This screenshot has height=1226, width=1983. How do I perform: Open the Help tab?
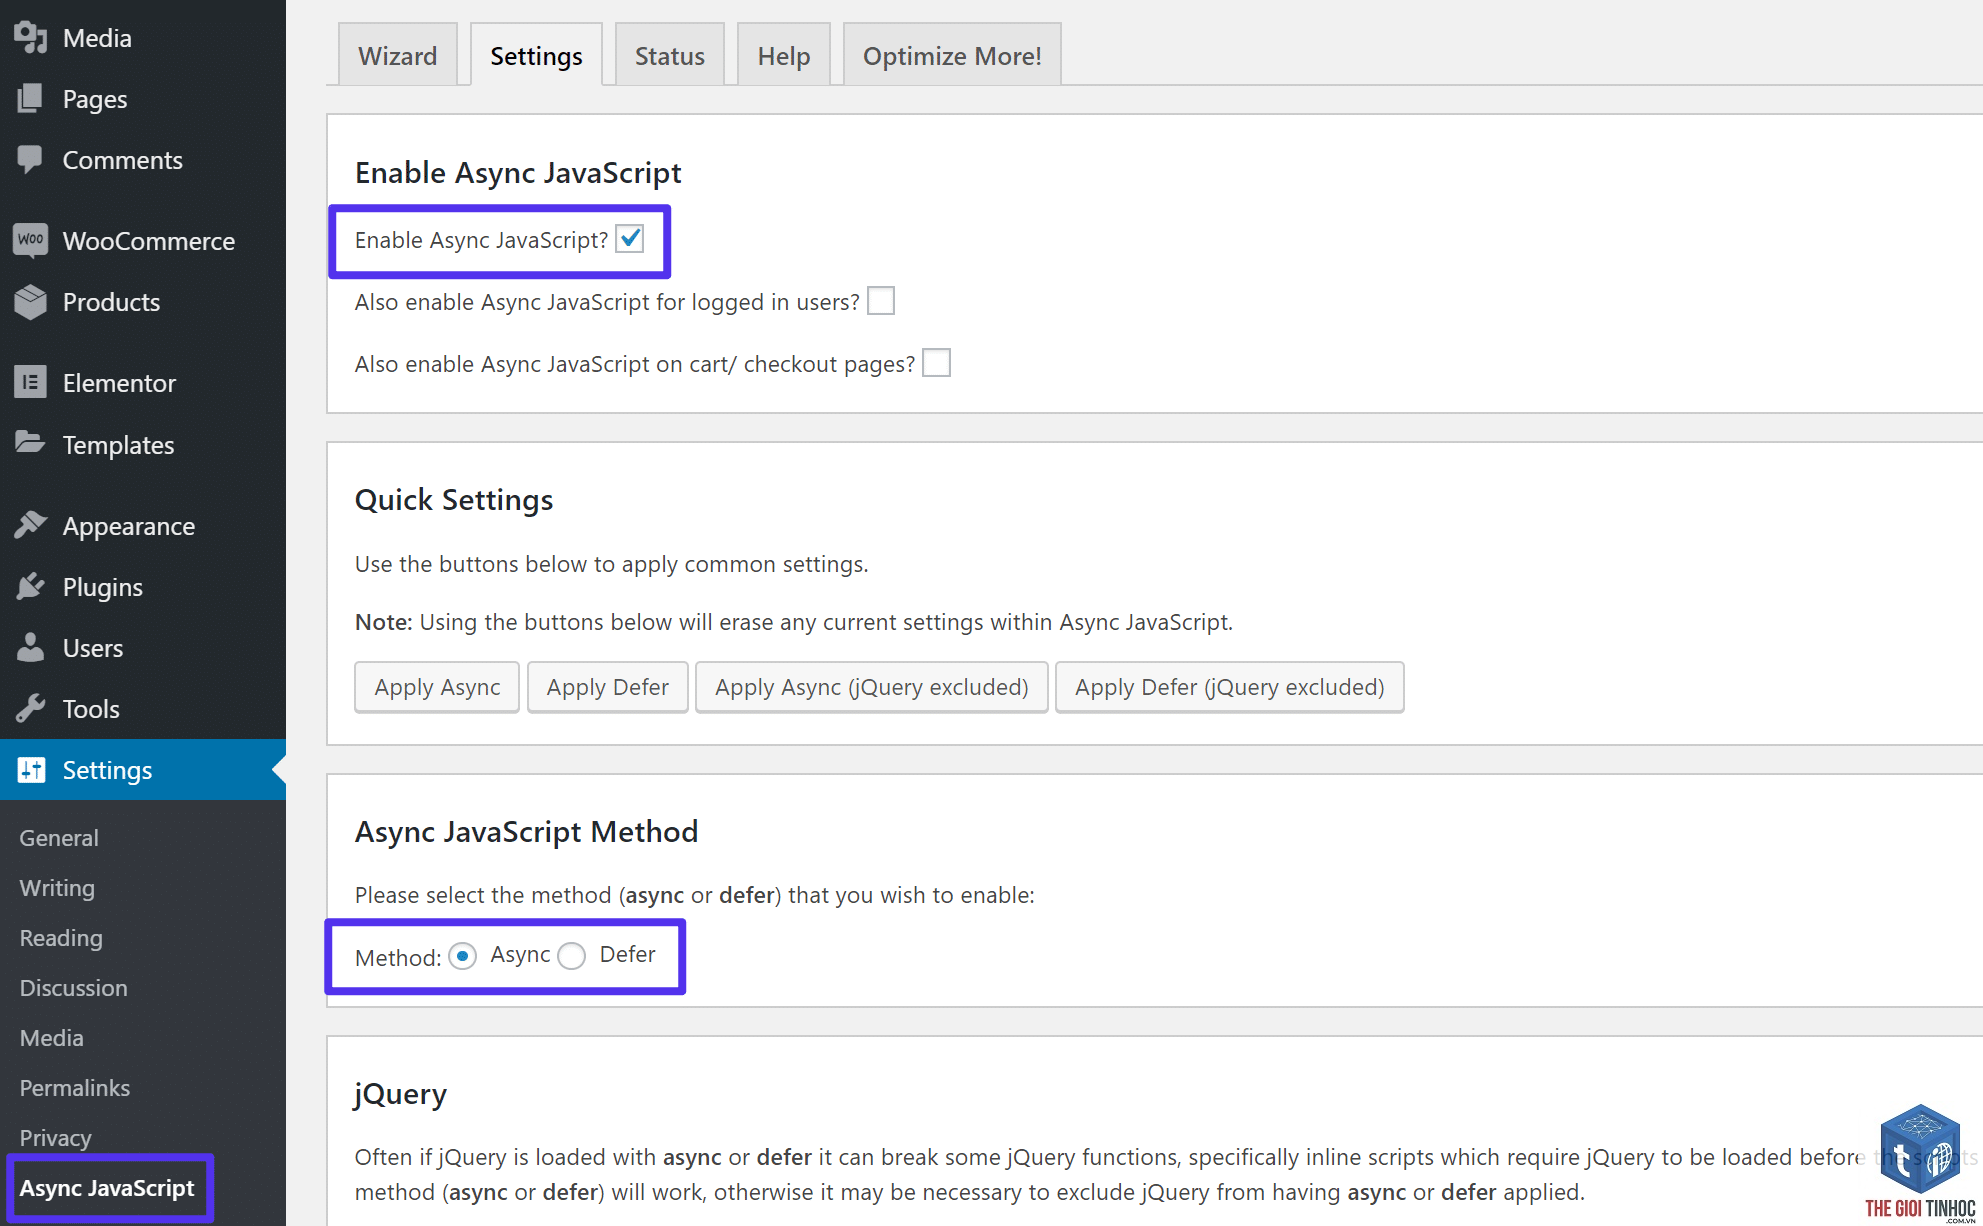(784, 55)
